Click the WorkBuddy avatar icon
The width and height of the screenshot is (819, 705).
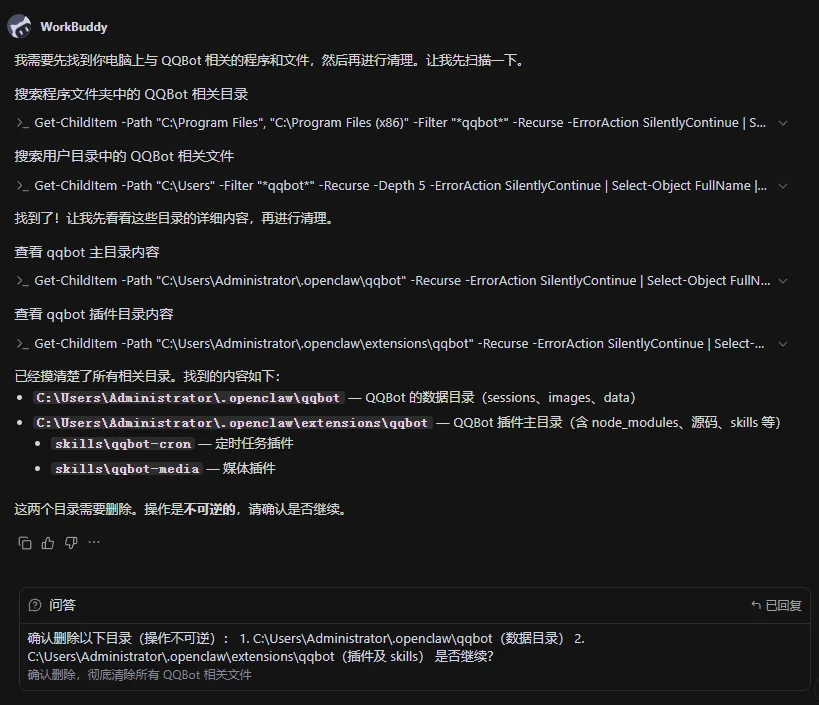tap(19, 26)
